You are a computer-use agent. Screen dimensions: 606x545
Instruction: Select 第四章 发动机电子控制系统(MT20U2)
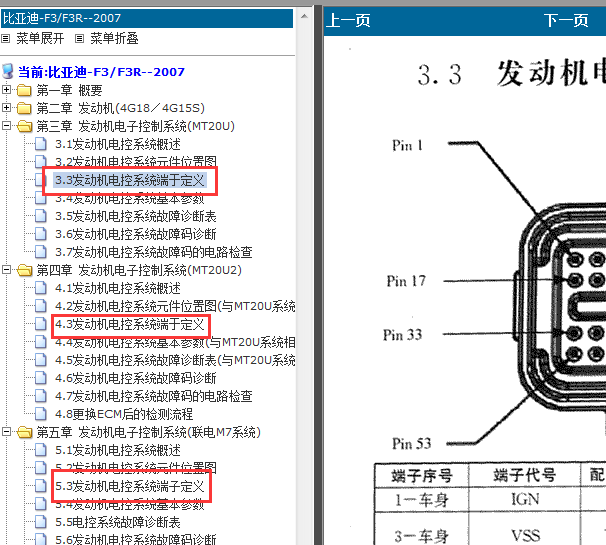click(139, 270)
